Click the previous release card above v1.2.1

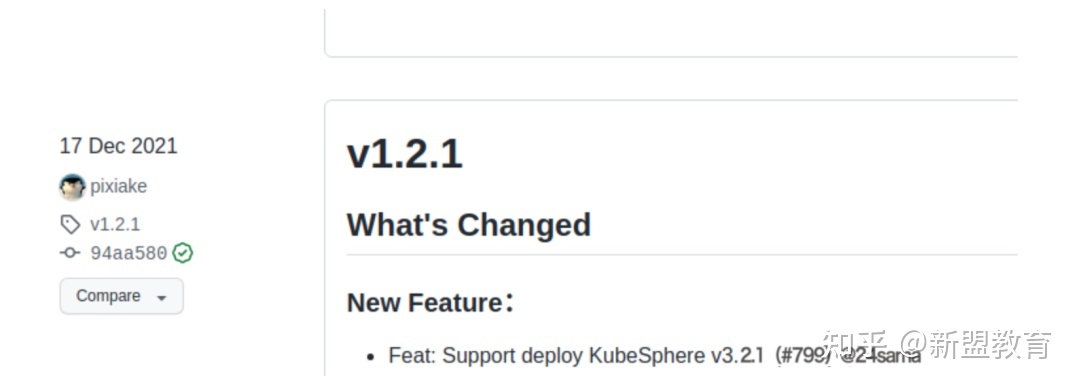[671, 33]
